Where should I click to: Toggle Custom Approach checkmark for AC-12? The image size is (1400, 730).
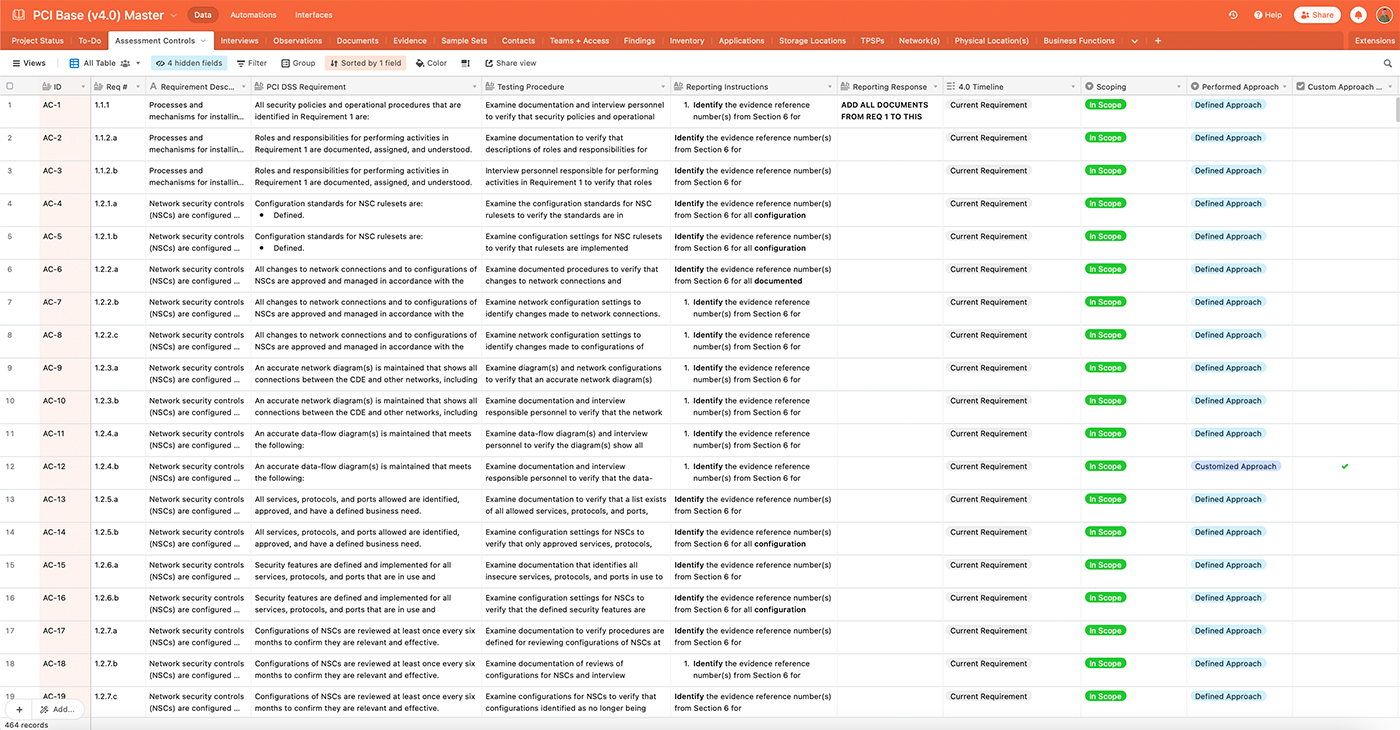(x=1345, y=466)
